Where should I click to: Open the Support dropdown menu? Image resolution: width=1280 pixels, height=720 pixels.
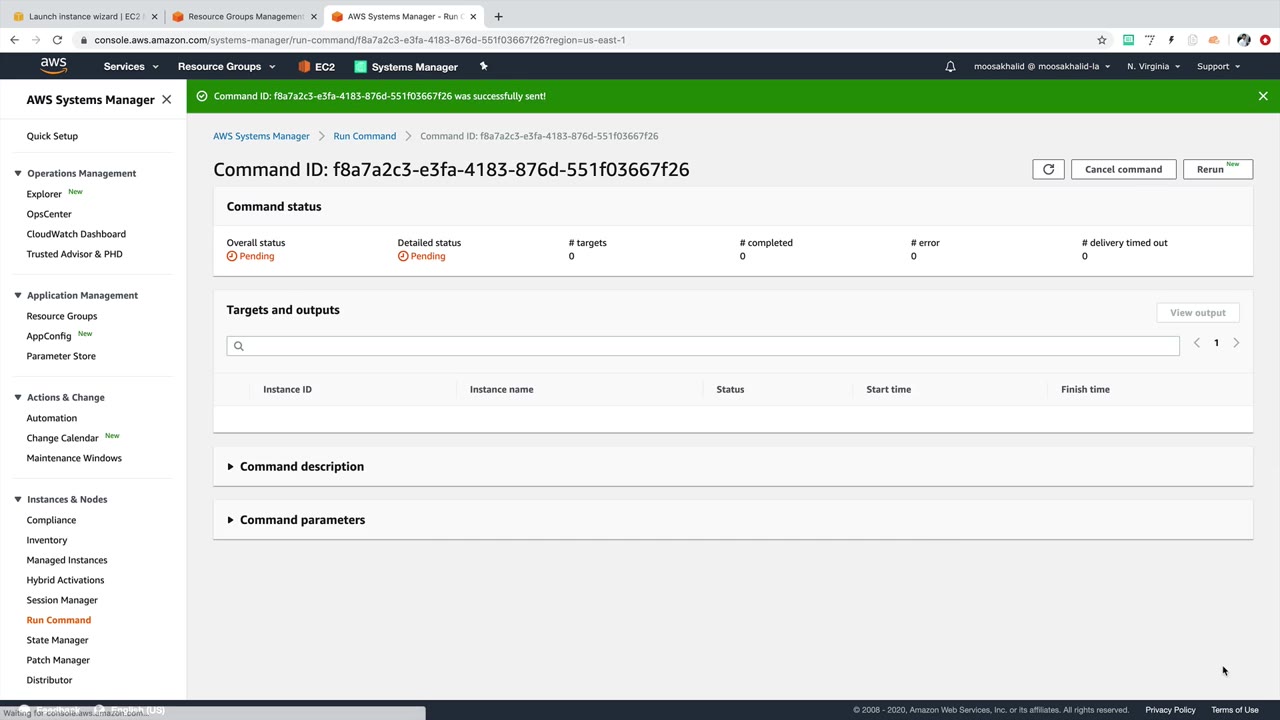click(x=1218, y=67)
